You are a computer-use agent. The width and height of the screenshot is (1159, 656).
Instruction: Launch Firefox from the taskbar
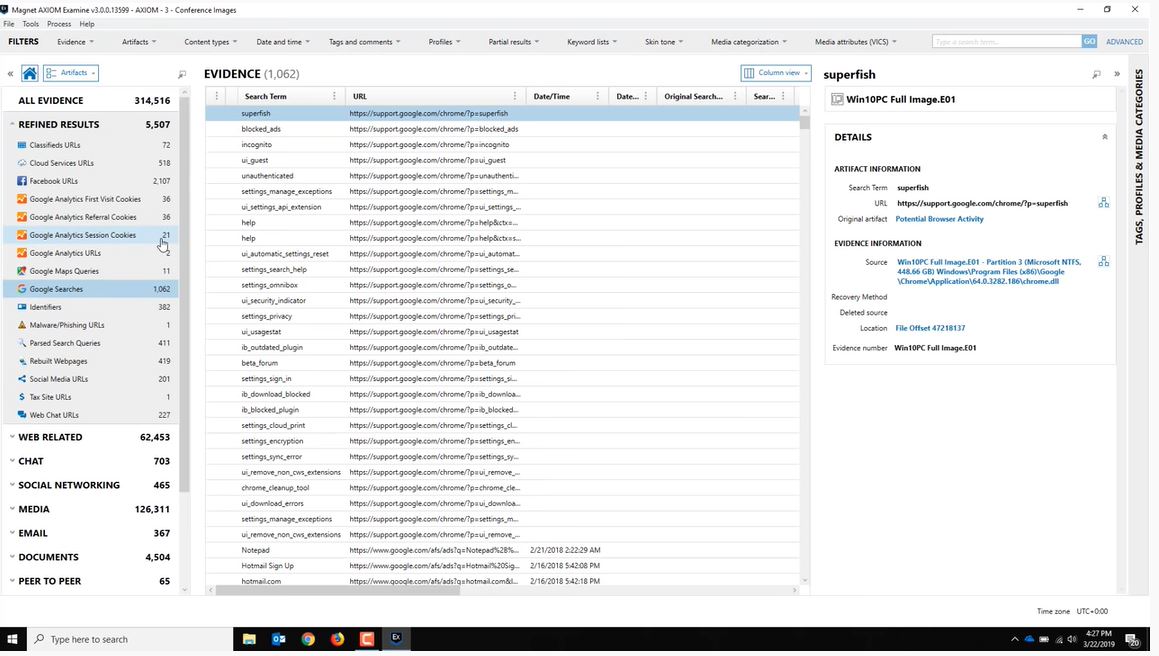tap(337, 639)
